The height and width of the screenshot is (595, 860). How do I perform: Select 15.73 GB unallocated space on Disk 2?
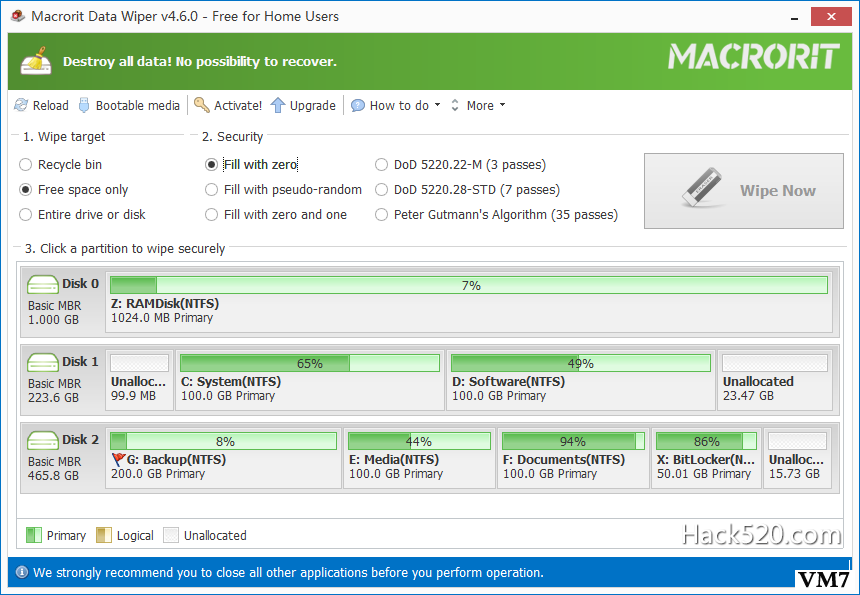pyautogui.click(x=797, y=458)
